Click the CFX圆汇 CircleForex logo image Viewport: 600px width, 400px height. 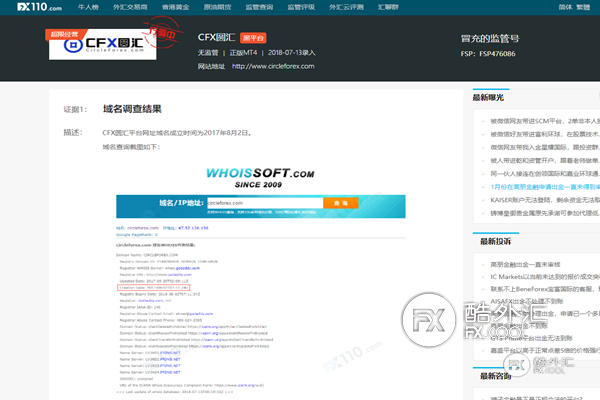tap(103, 44)
